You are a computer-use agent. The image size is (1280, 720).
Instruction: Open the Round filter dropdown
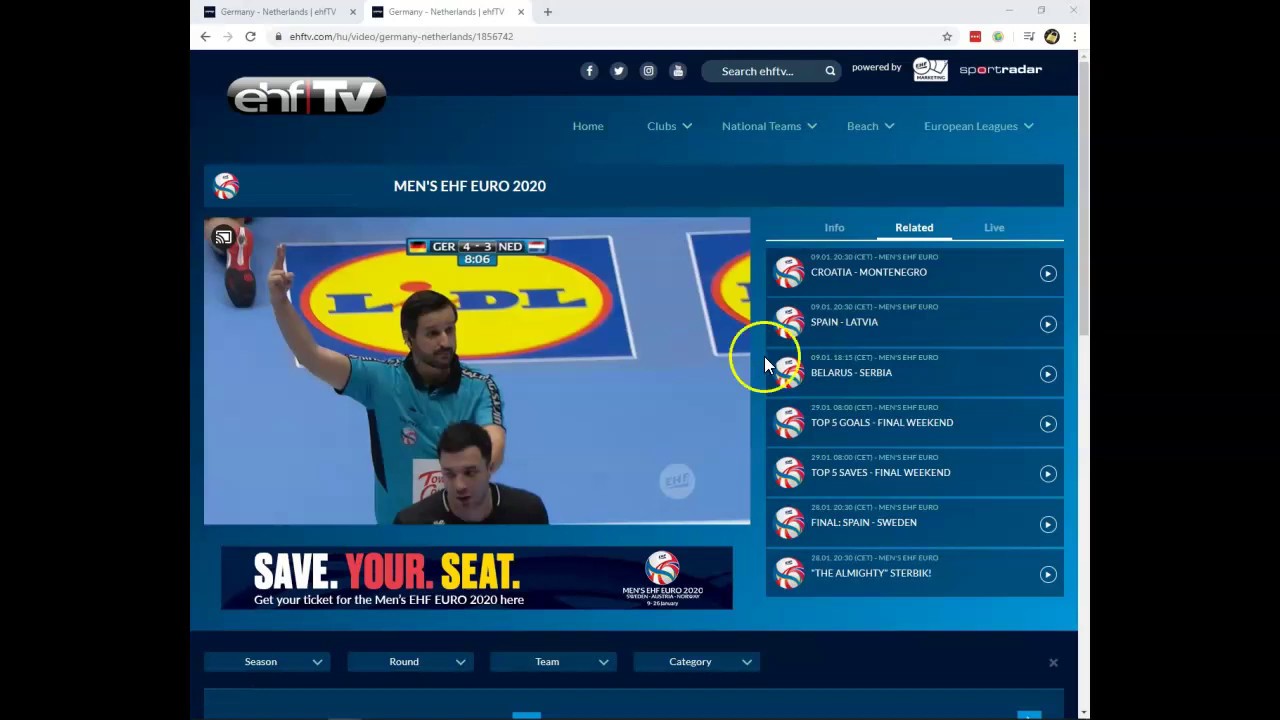410,662
